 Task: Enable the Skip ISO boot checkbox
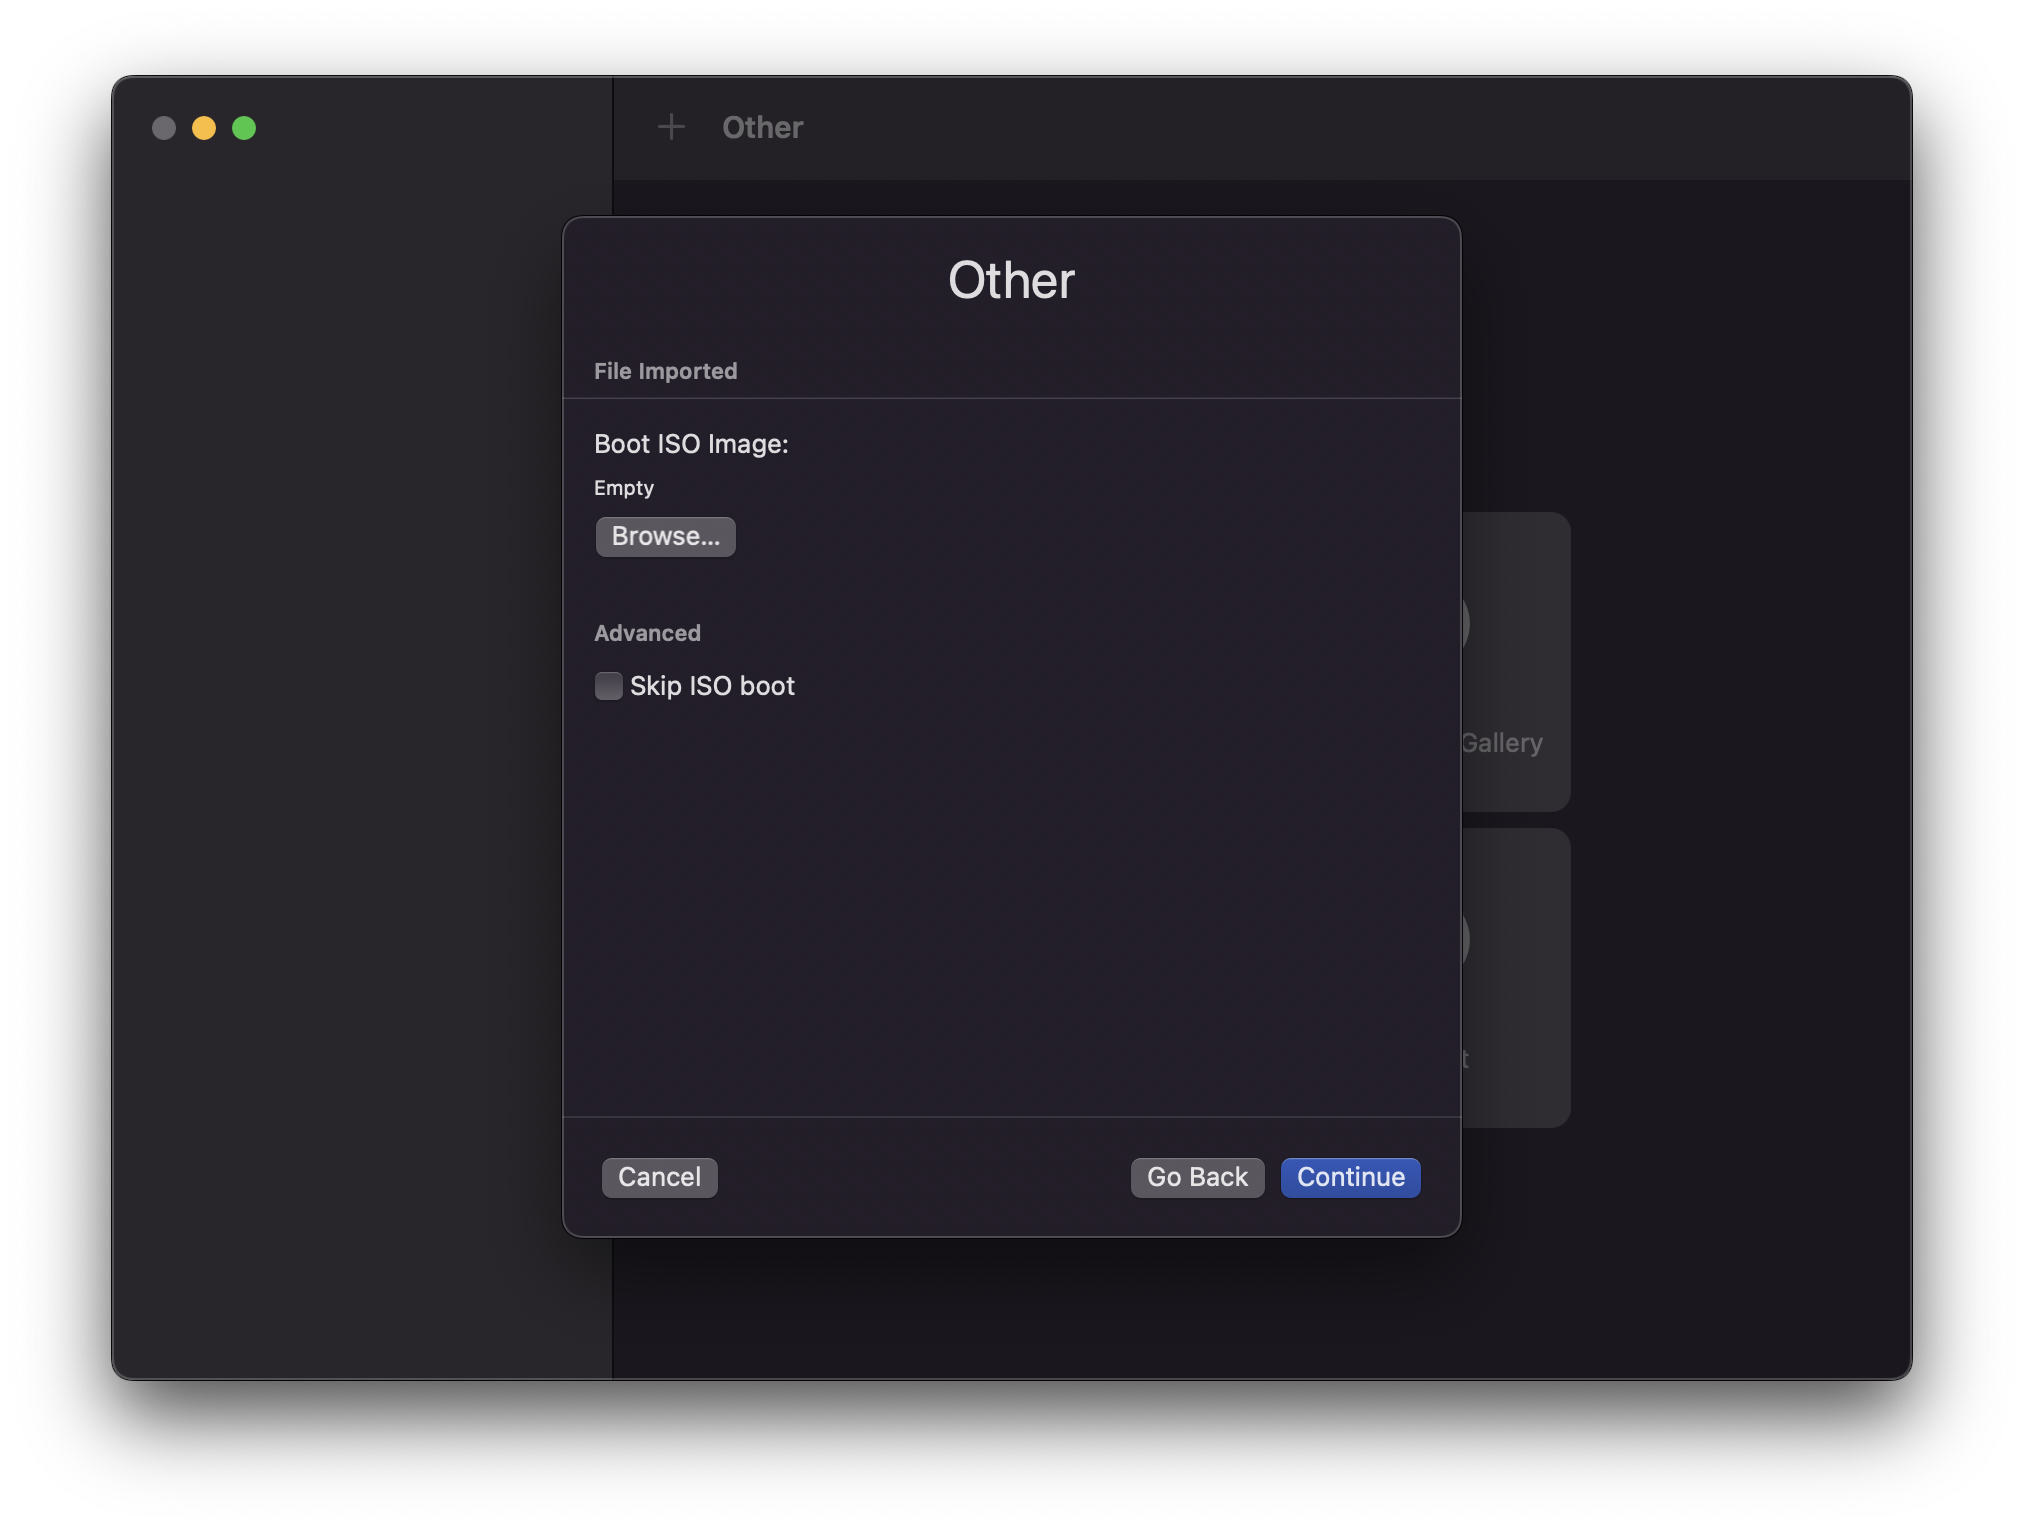[x=608, y=686]
